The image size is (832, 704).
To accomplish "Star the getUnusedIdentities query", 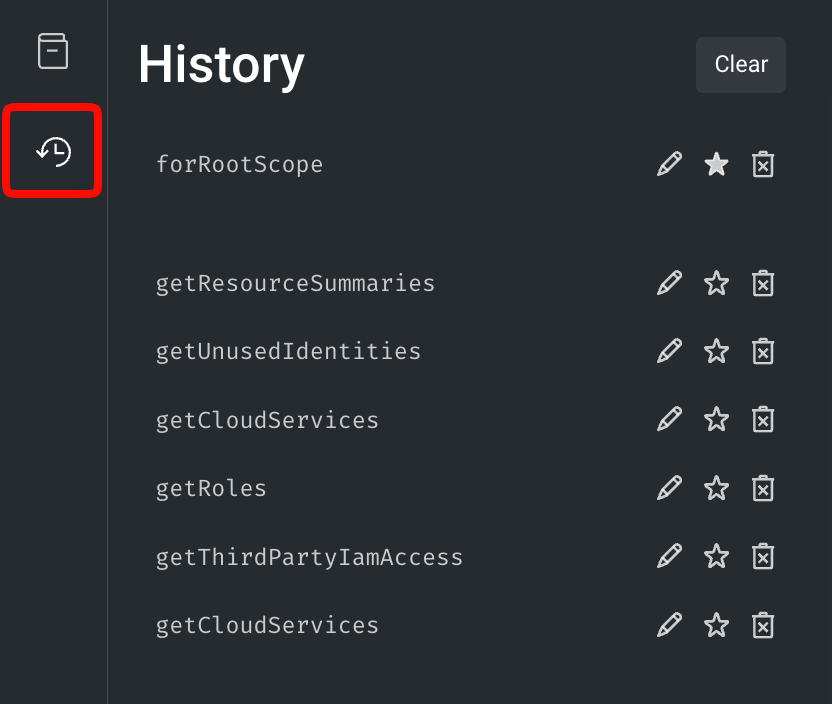I will tap(716, 351).
